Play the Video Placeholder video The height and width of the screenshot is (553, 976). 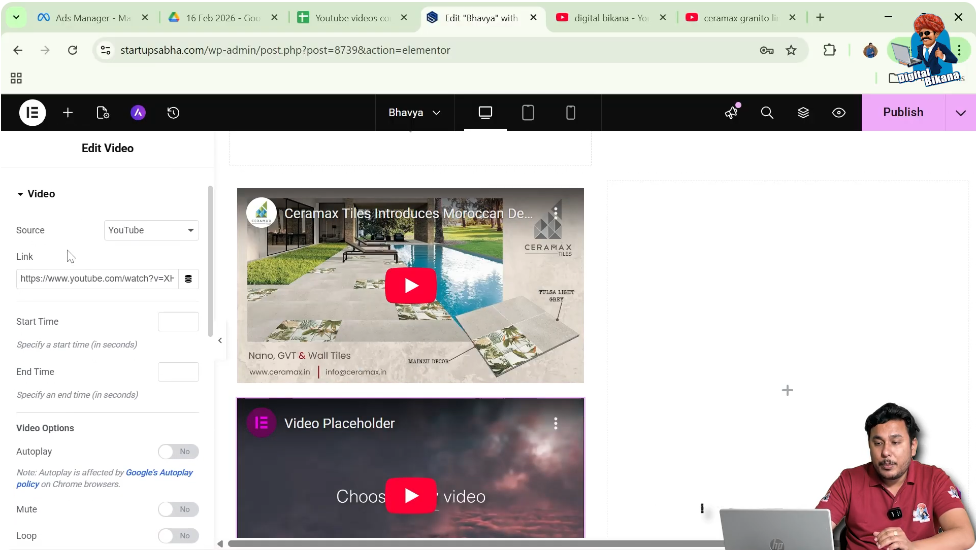click(x=411, y=495)
